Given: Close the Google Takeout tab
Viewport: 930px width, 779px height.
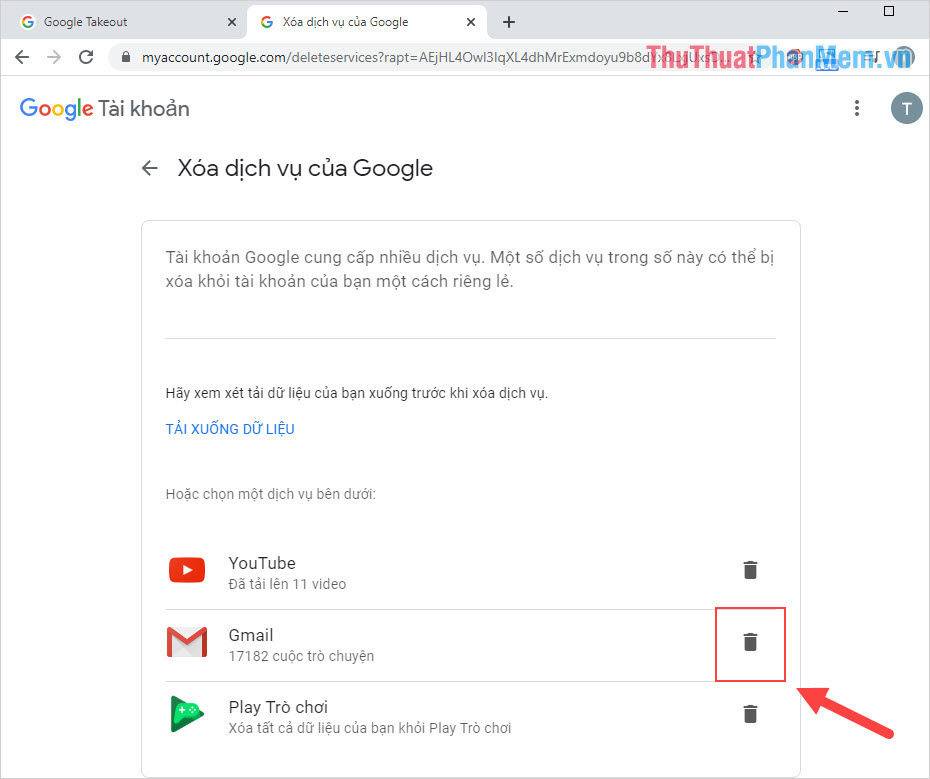Looking at the screenshot, I should (232, 22).
